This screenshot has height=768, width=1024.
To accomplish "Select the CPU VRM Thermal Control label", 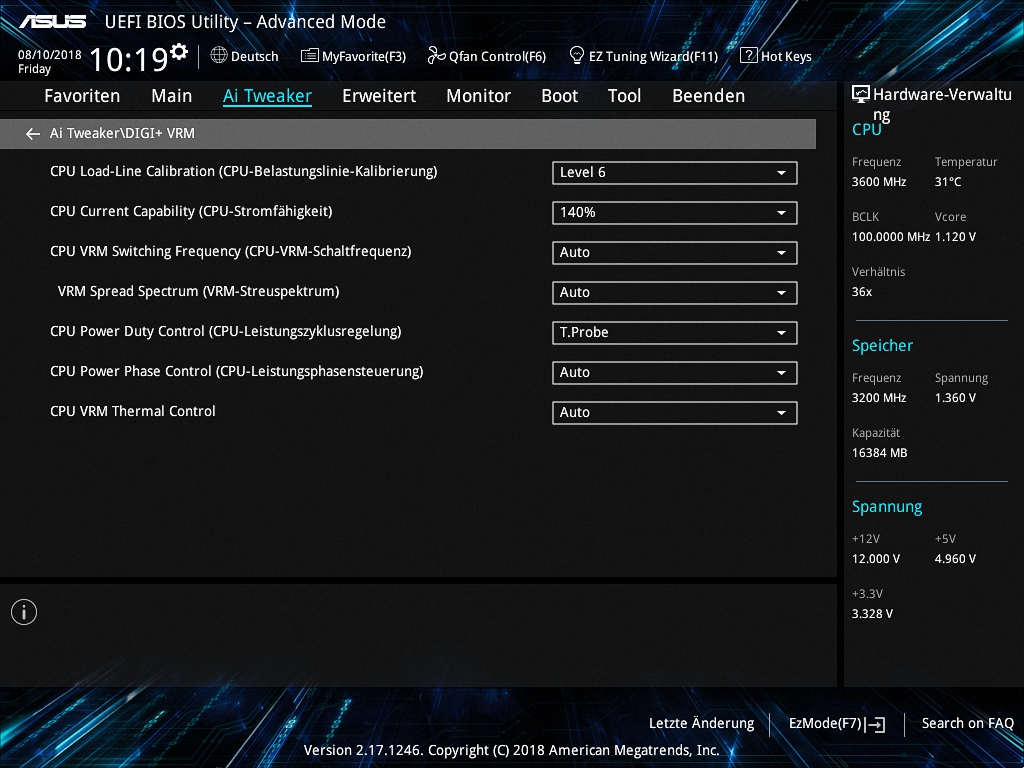I will (133, 411).
